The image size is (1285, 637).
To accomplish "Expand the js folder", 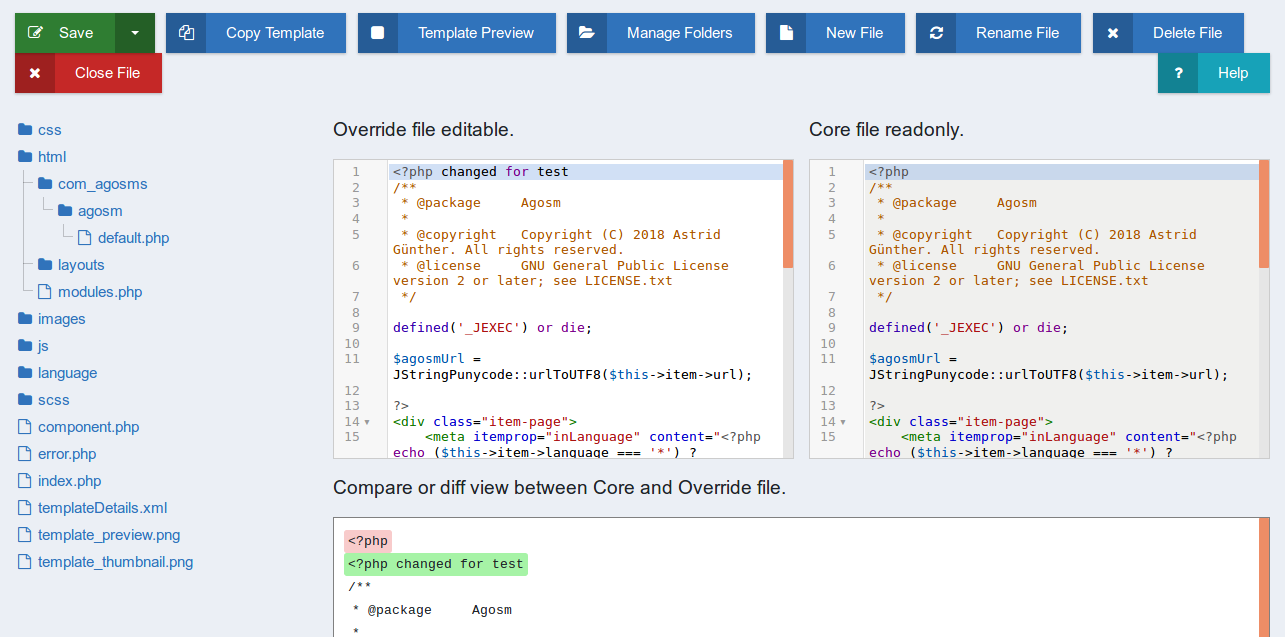I will pos(43,346).
